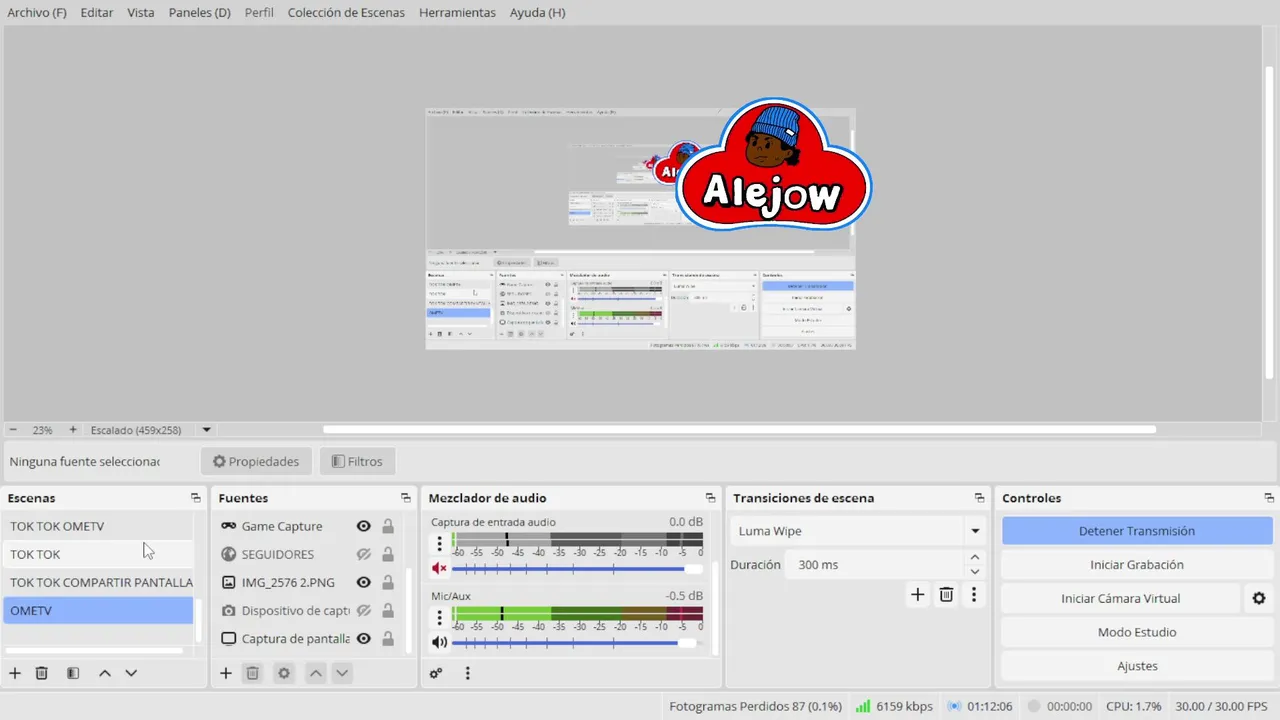
Task: Adjust Captura de entrada audio volume slider
Action: pos(577,569)
